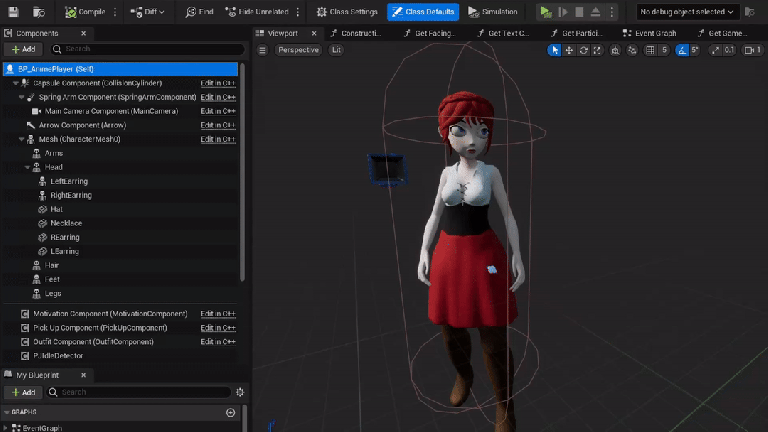
Task: Open the Get Text C... function tab
Action: [504, 33]
